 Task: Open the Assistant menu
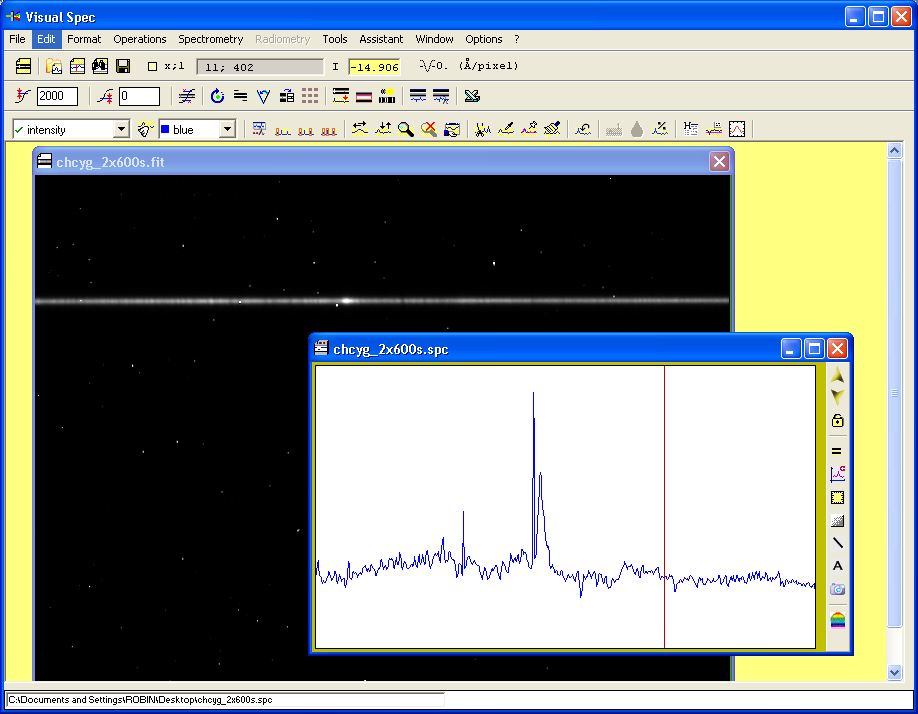[x=381, y=39]
